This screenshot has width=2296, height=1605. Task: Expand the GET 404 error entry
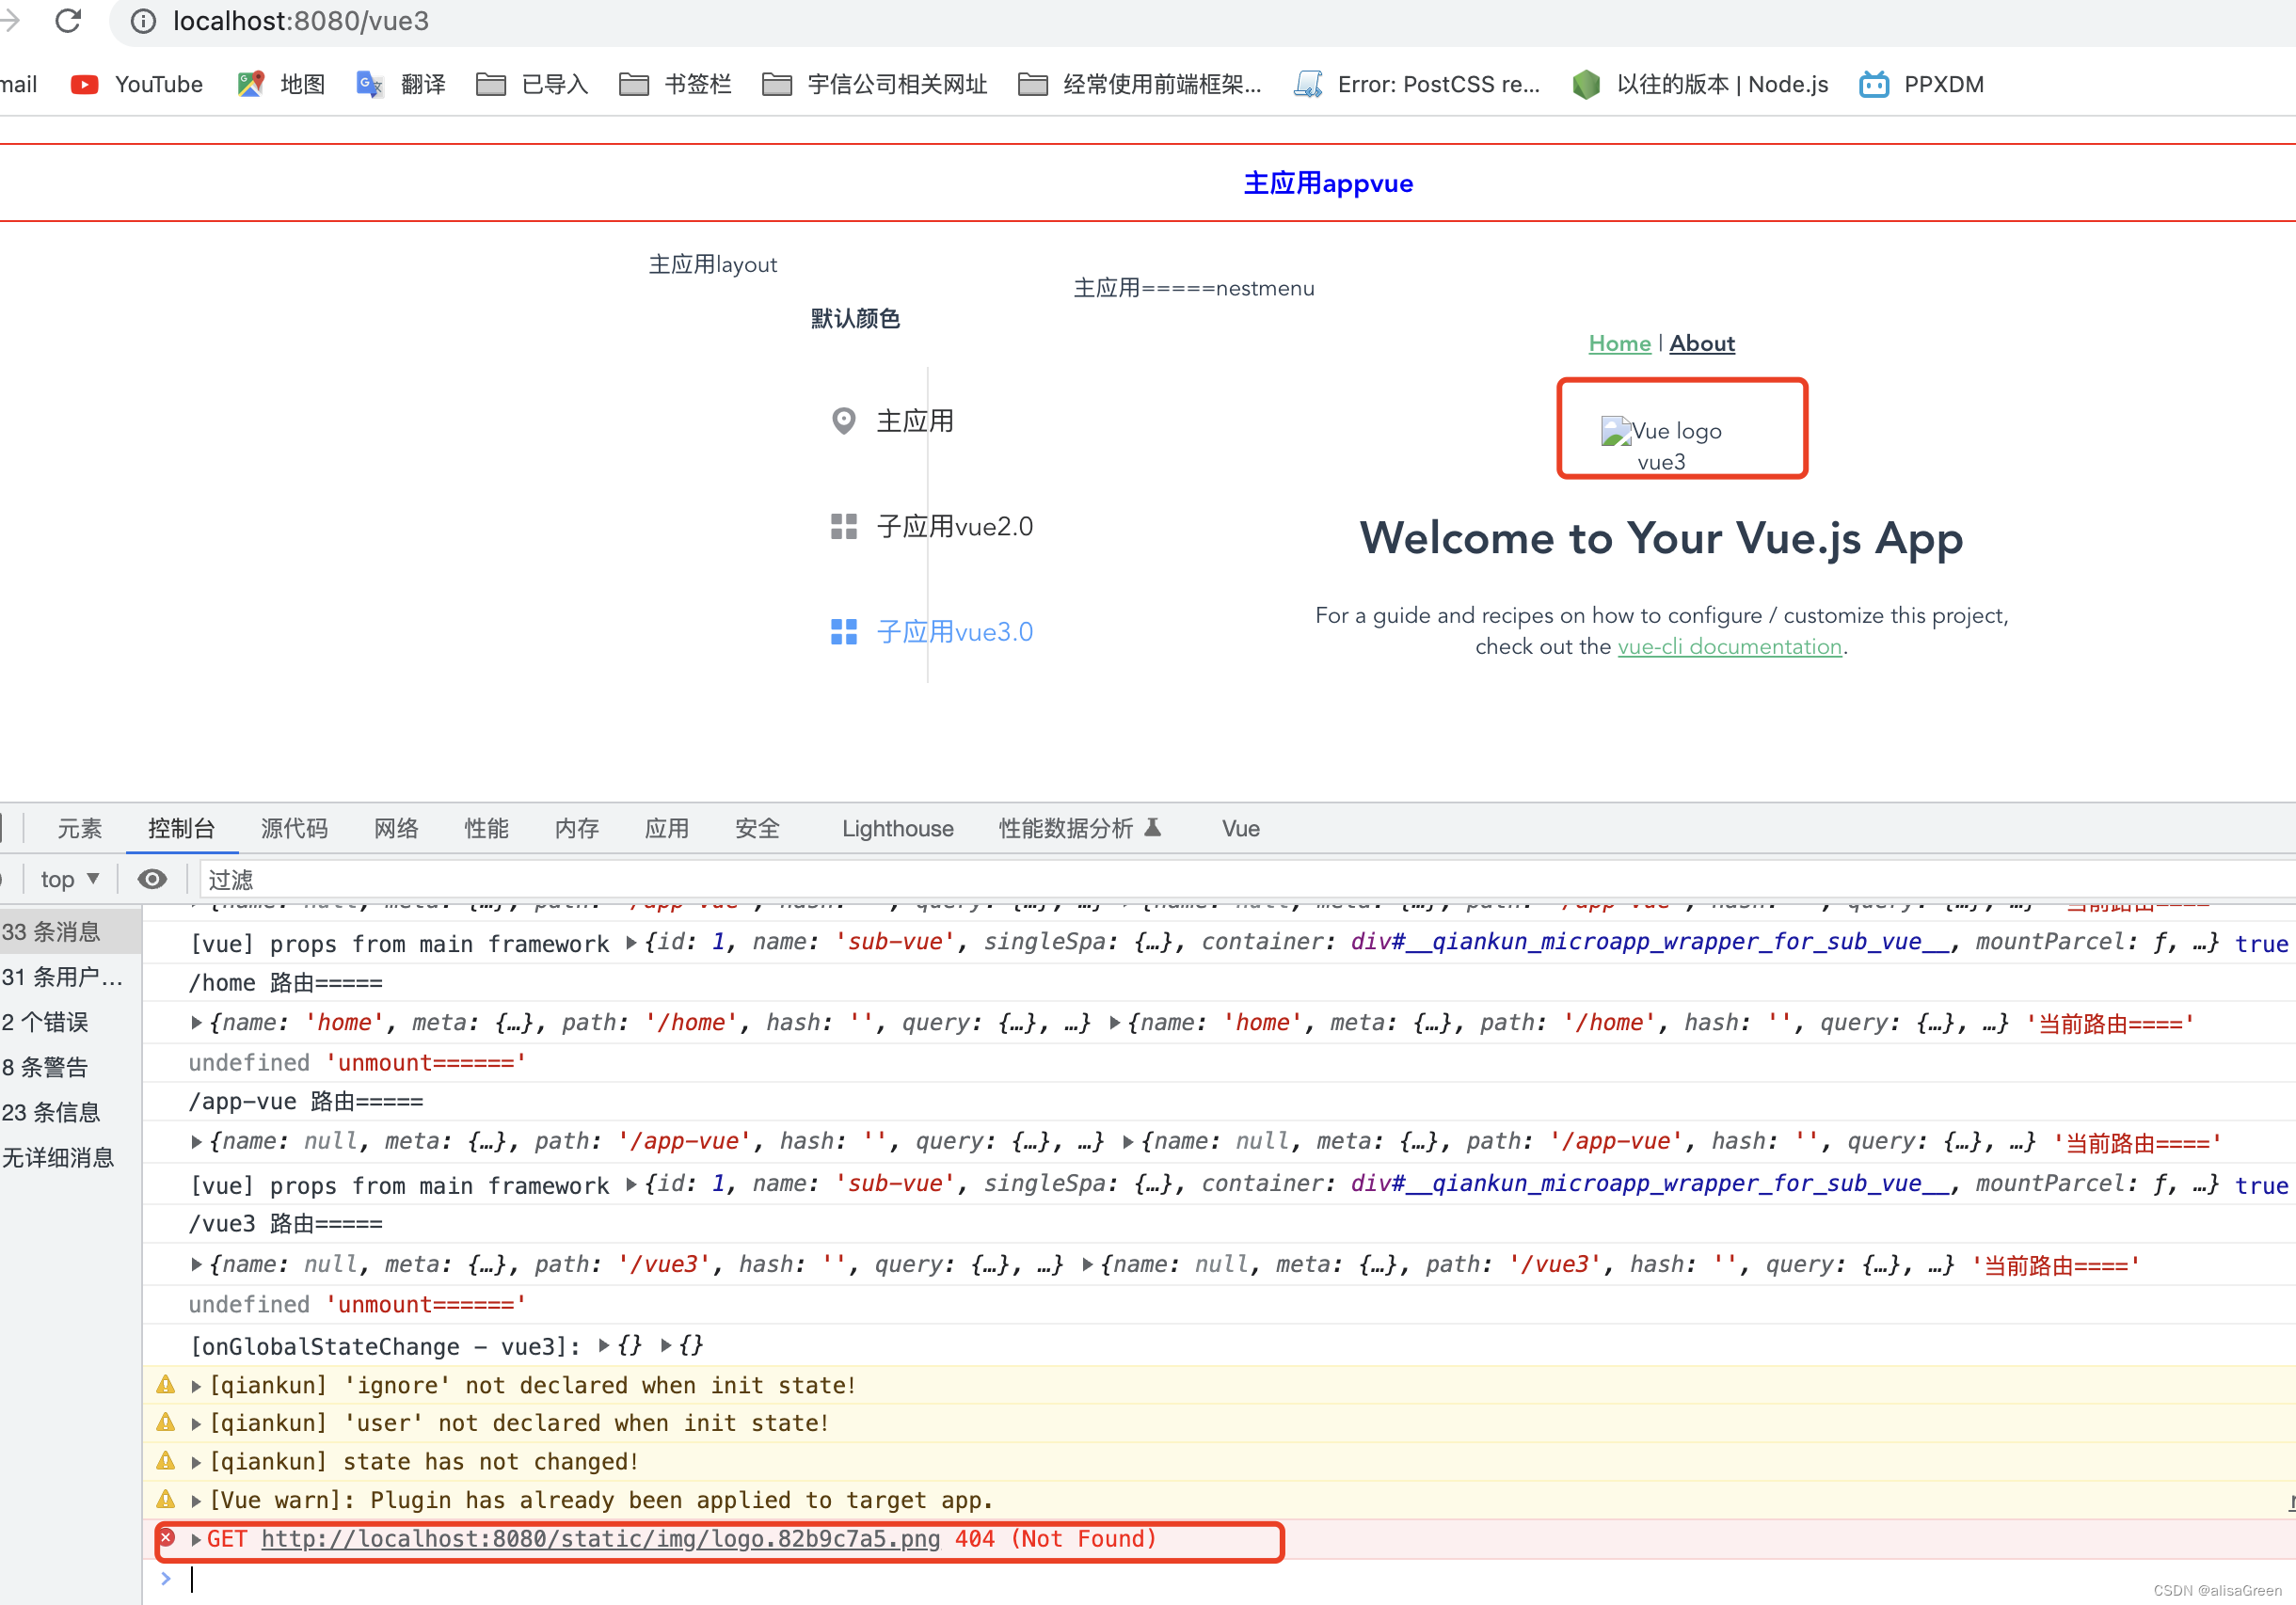point(197,1539)
